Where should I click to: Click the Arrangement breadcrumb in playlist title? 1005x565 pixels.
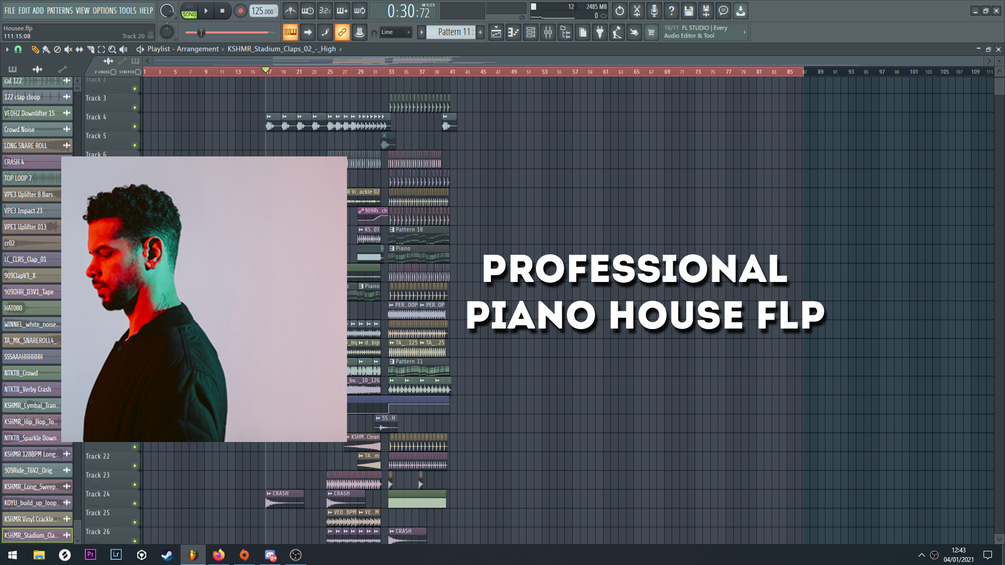[198, 49]
